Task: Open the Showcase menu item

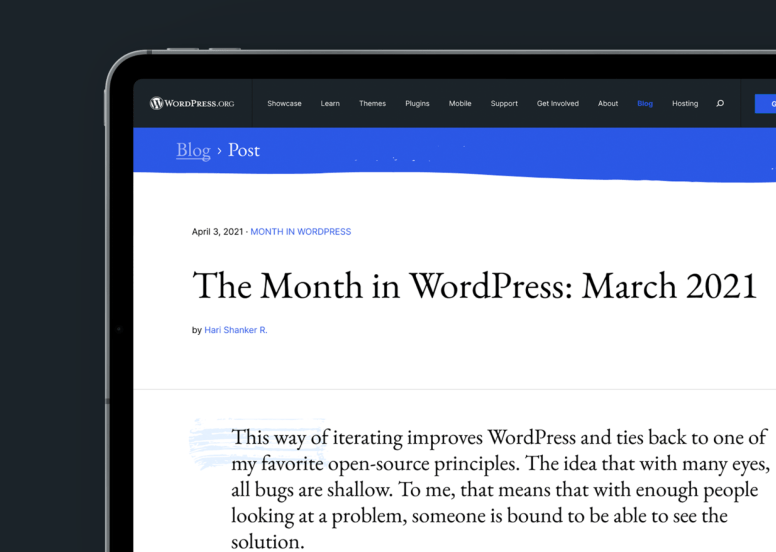Action: click(284, 103)
